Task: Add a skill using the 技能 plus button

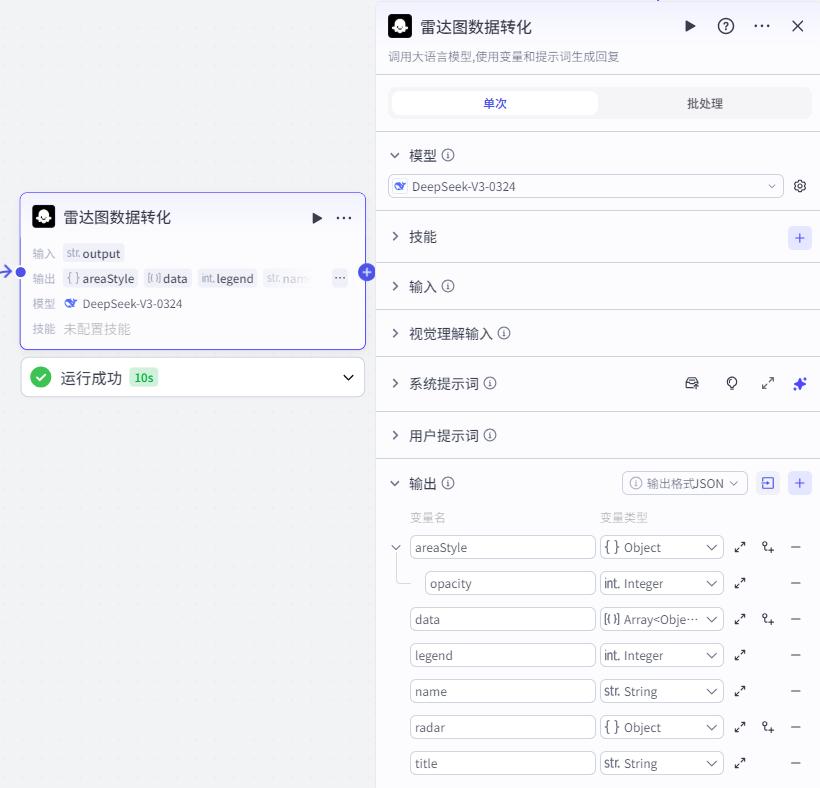Action: click(x=799, y=238)
